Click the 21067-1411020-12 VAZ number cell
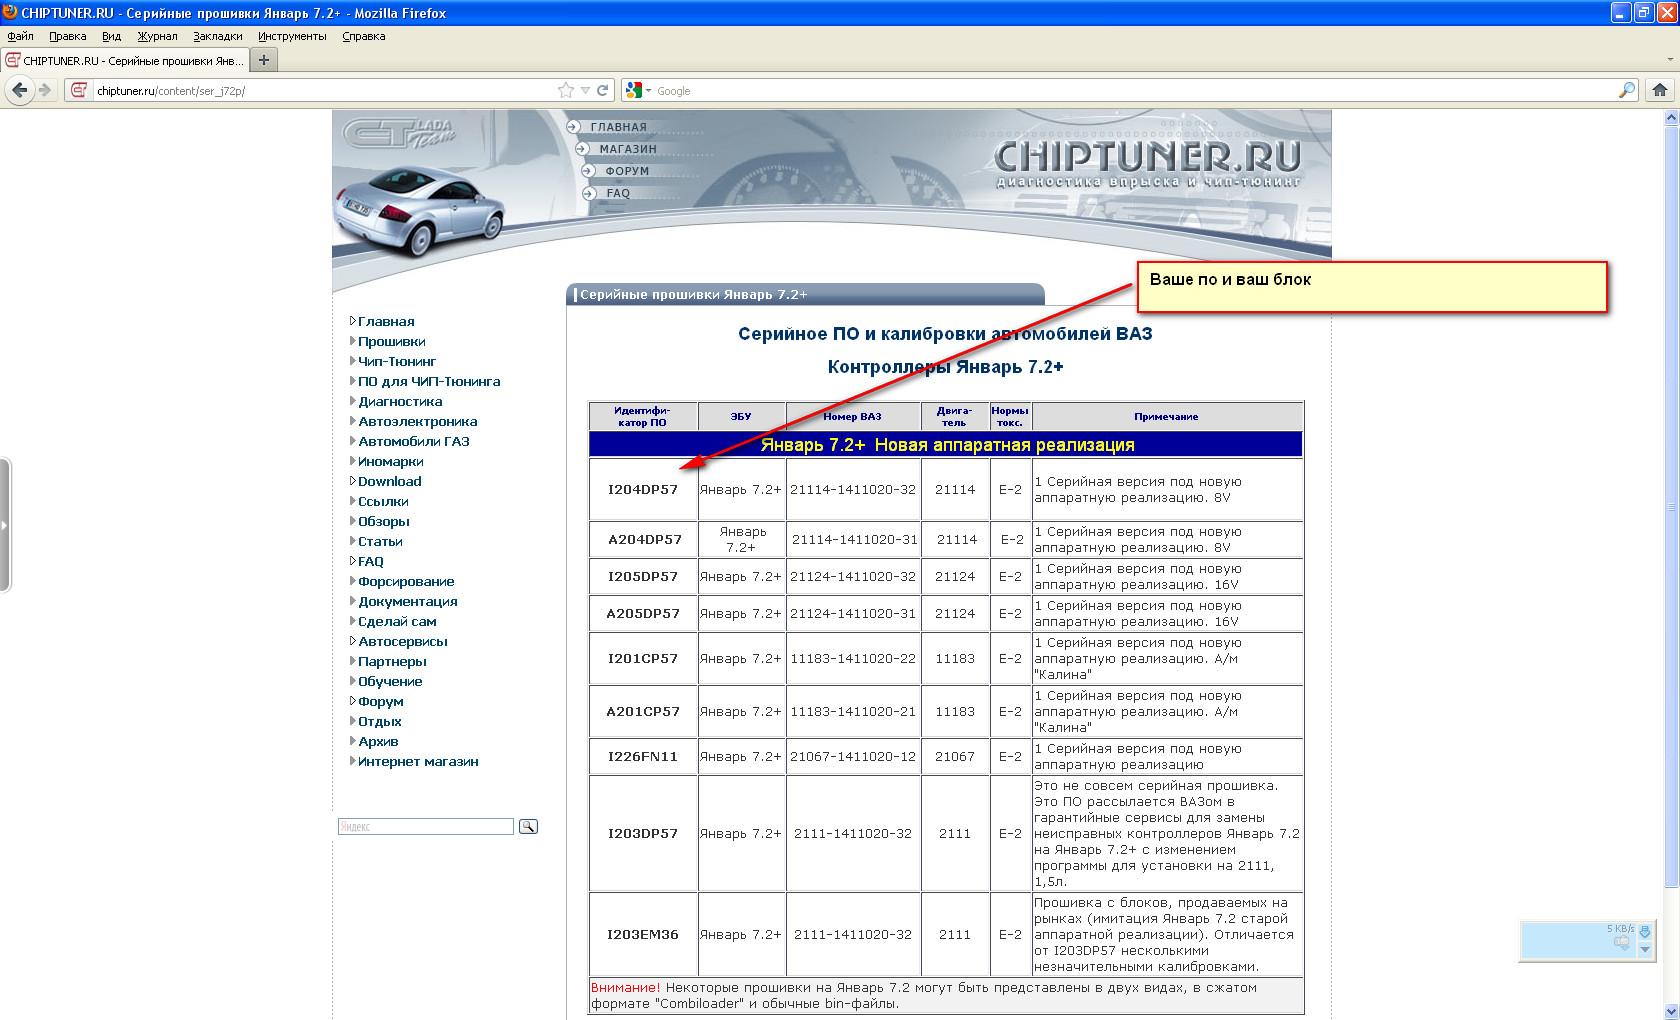 coord(853,757)
